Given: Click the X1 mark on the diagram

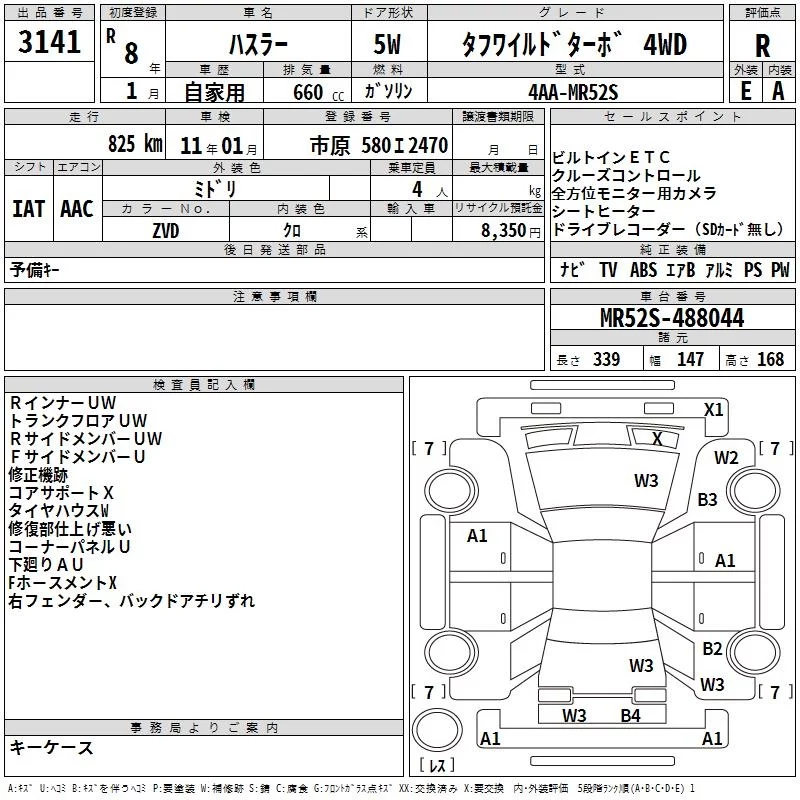Looking at the screenshot, I should tap(713, 410).
